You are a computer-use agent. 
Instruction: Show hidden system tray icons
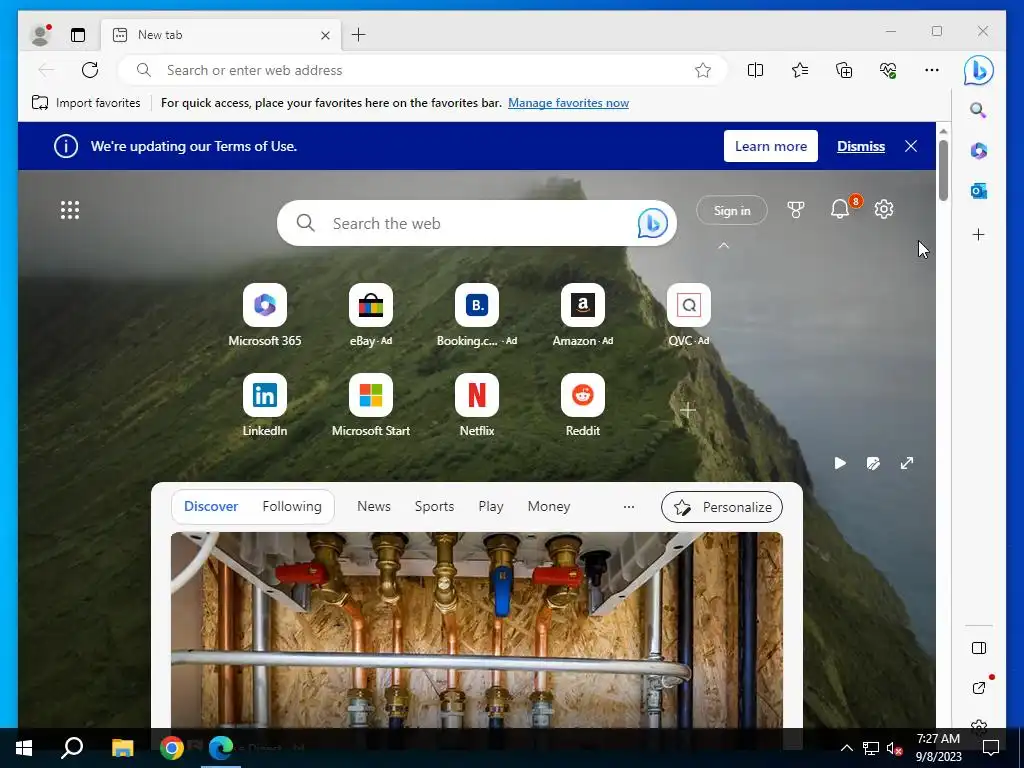click(846, 748)
